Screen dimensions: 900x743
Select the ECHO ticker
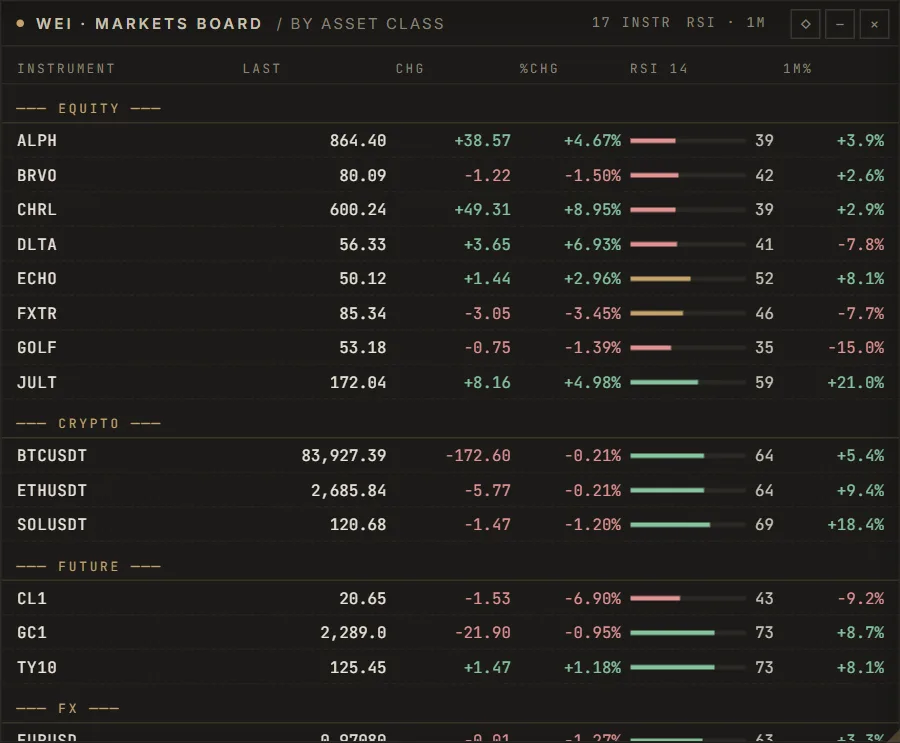pos(37,279)
